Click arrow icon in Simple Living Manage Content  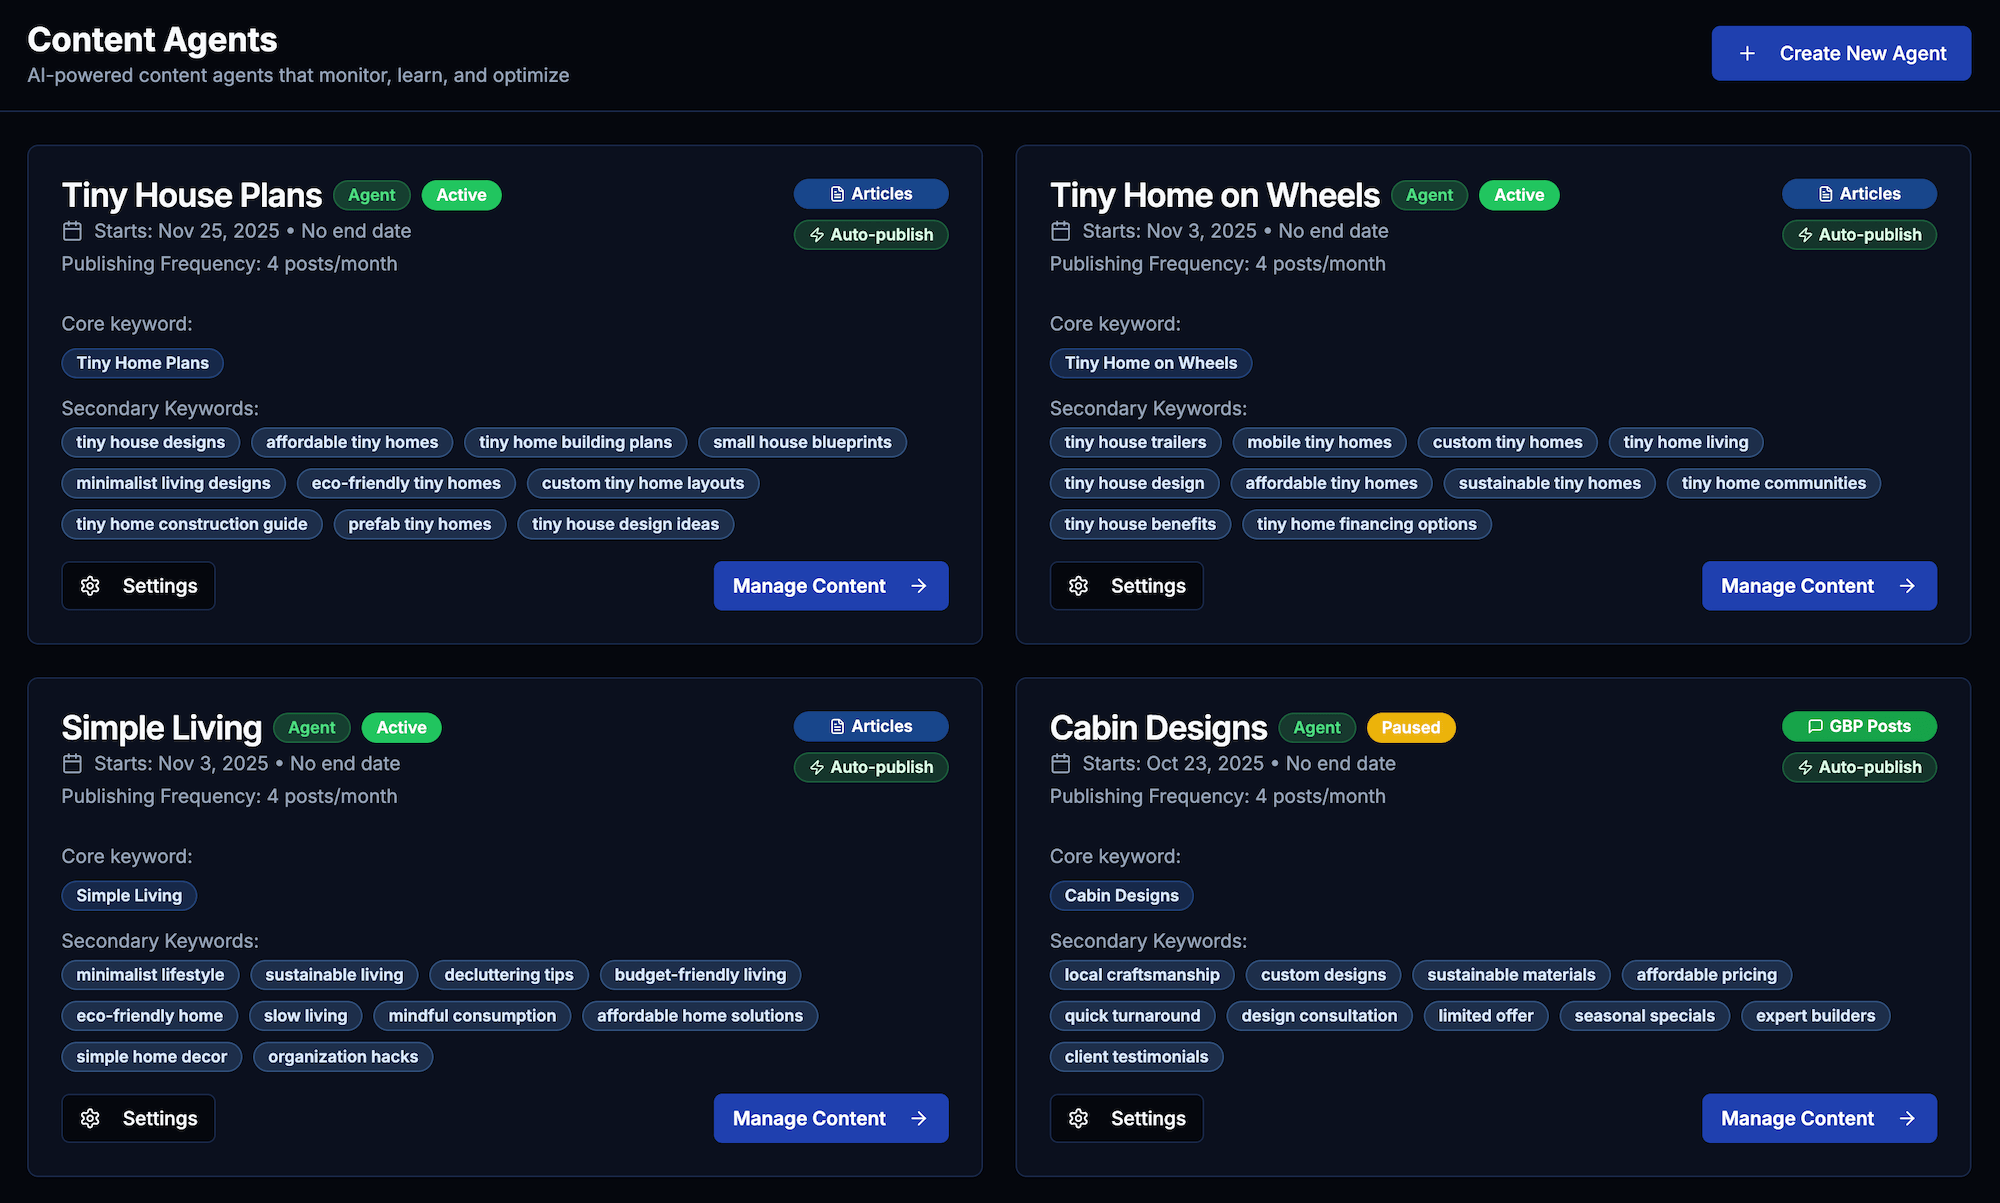tap(919, 1118)
